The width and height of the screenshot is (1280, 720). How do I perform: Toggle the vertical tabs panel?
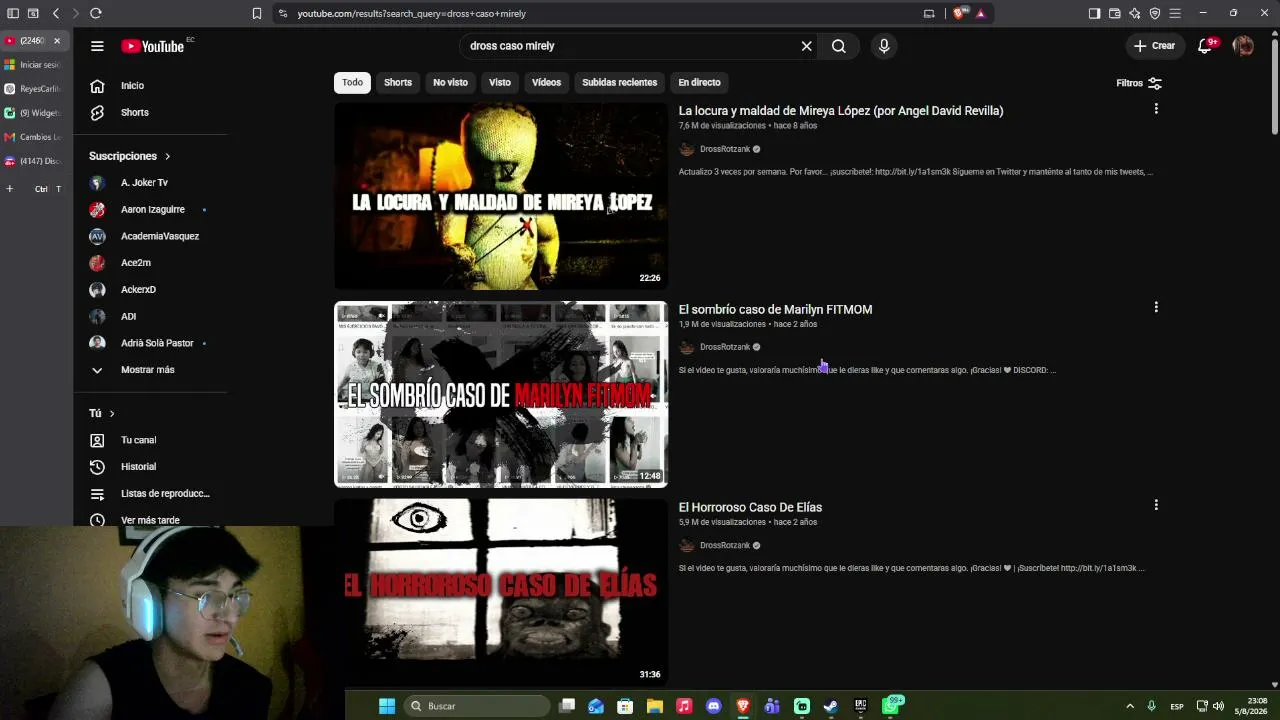13,13
